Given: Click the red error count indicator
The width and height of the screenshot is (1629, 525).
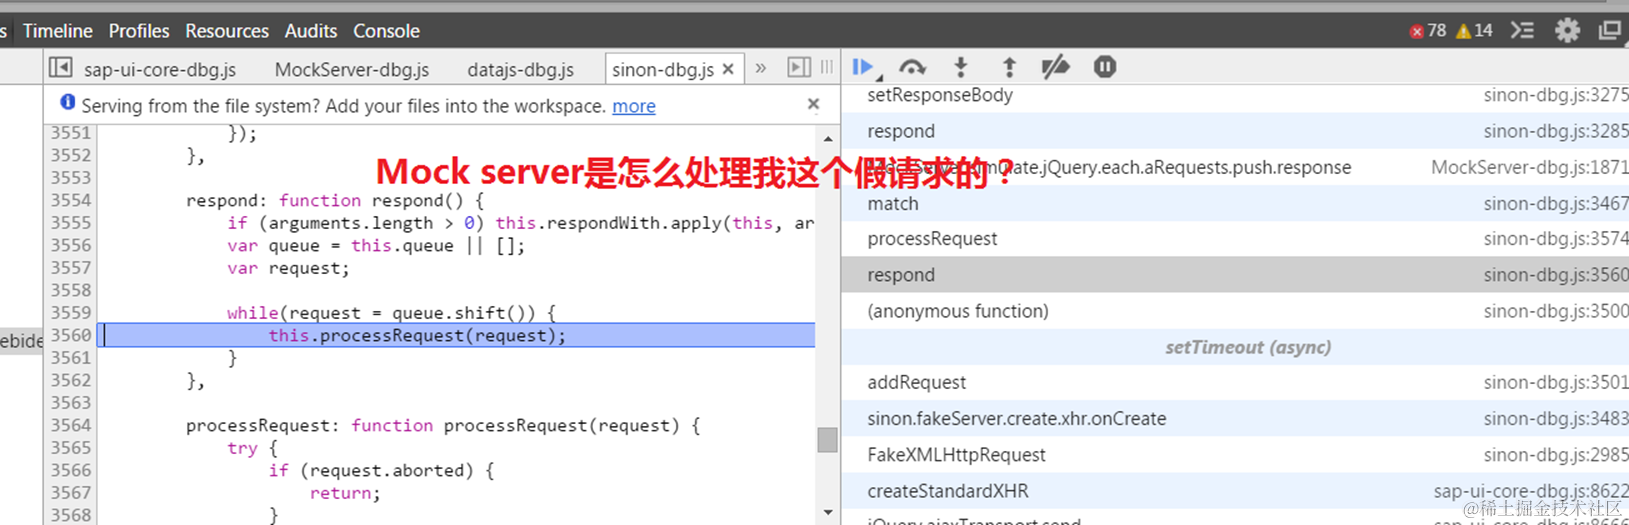Looking at the screenshot, I should [x=1428, y=31].
